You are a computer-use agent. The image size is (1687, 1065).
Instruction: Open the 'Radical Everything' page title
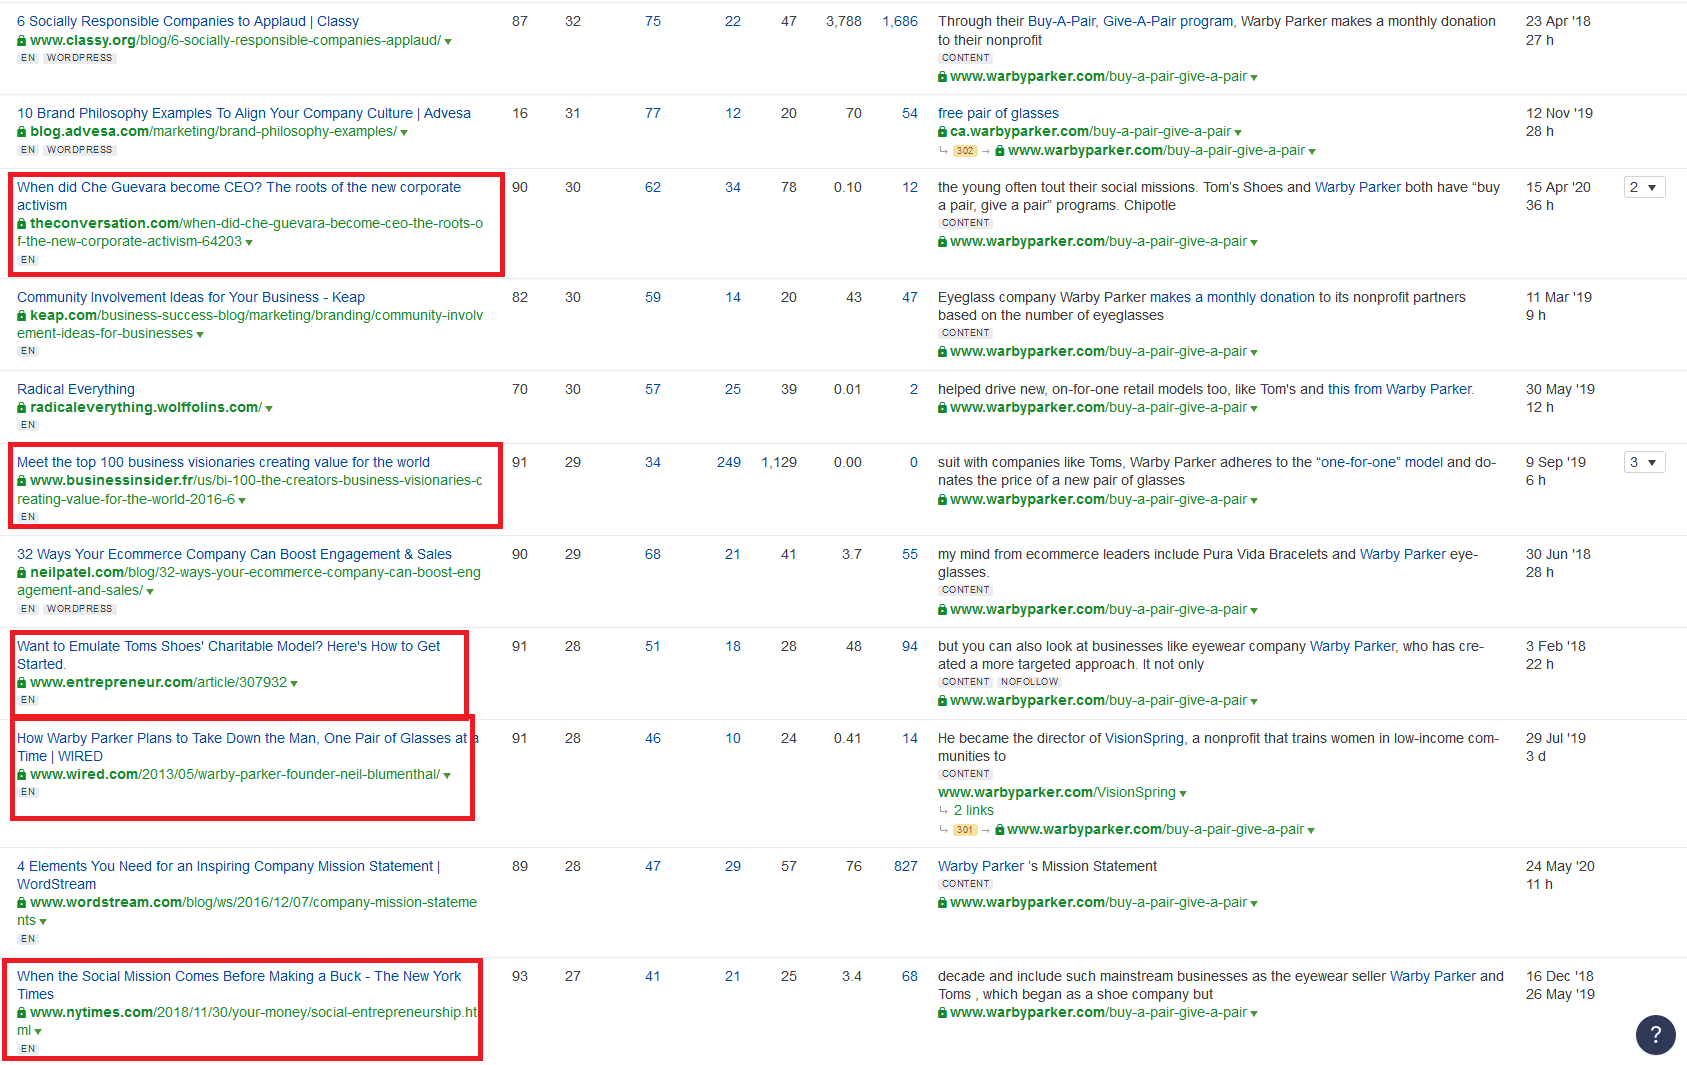[x=76, y=389]
